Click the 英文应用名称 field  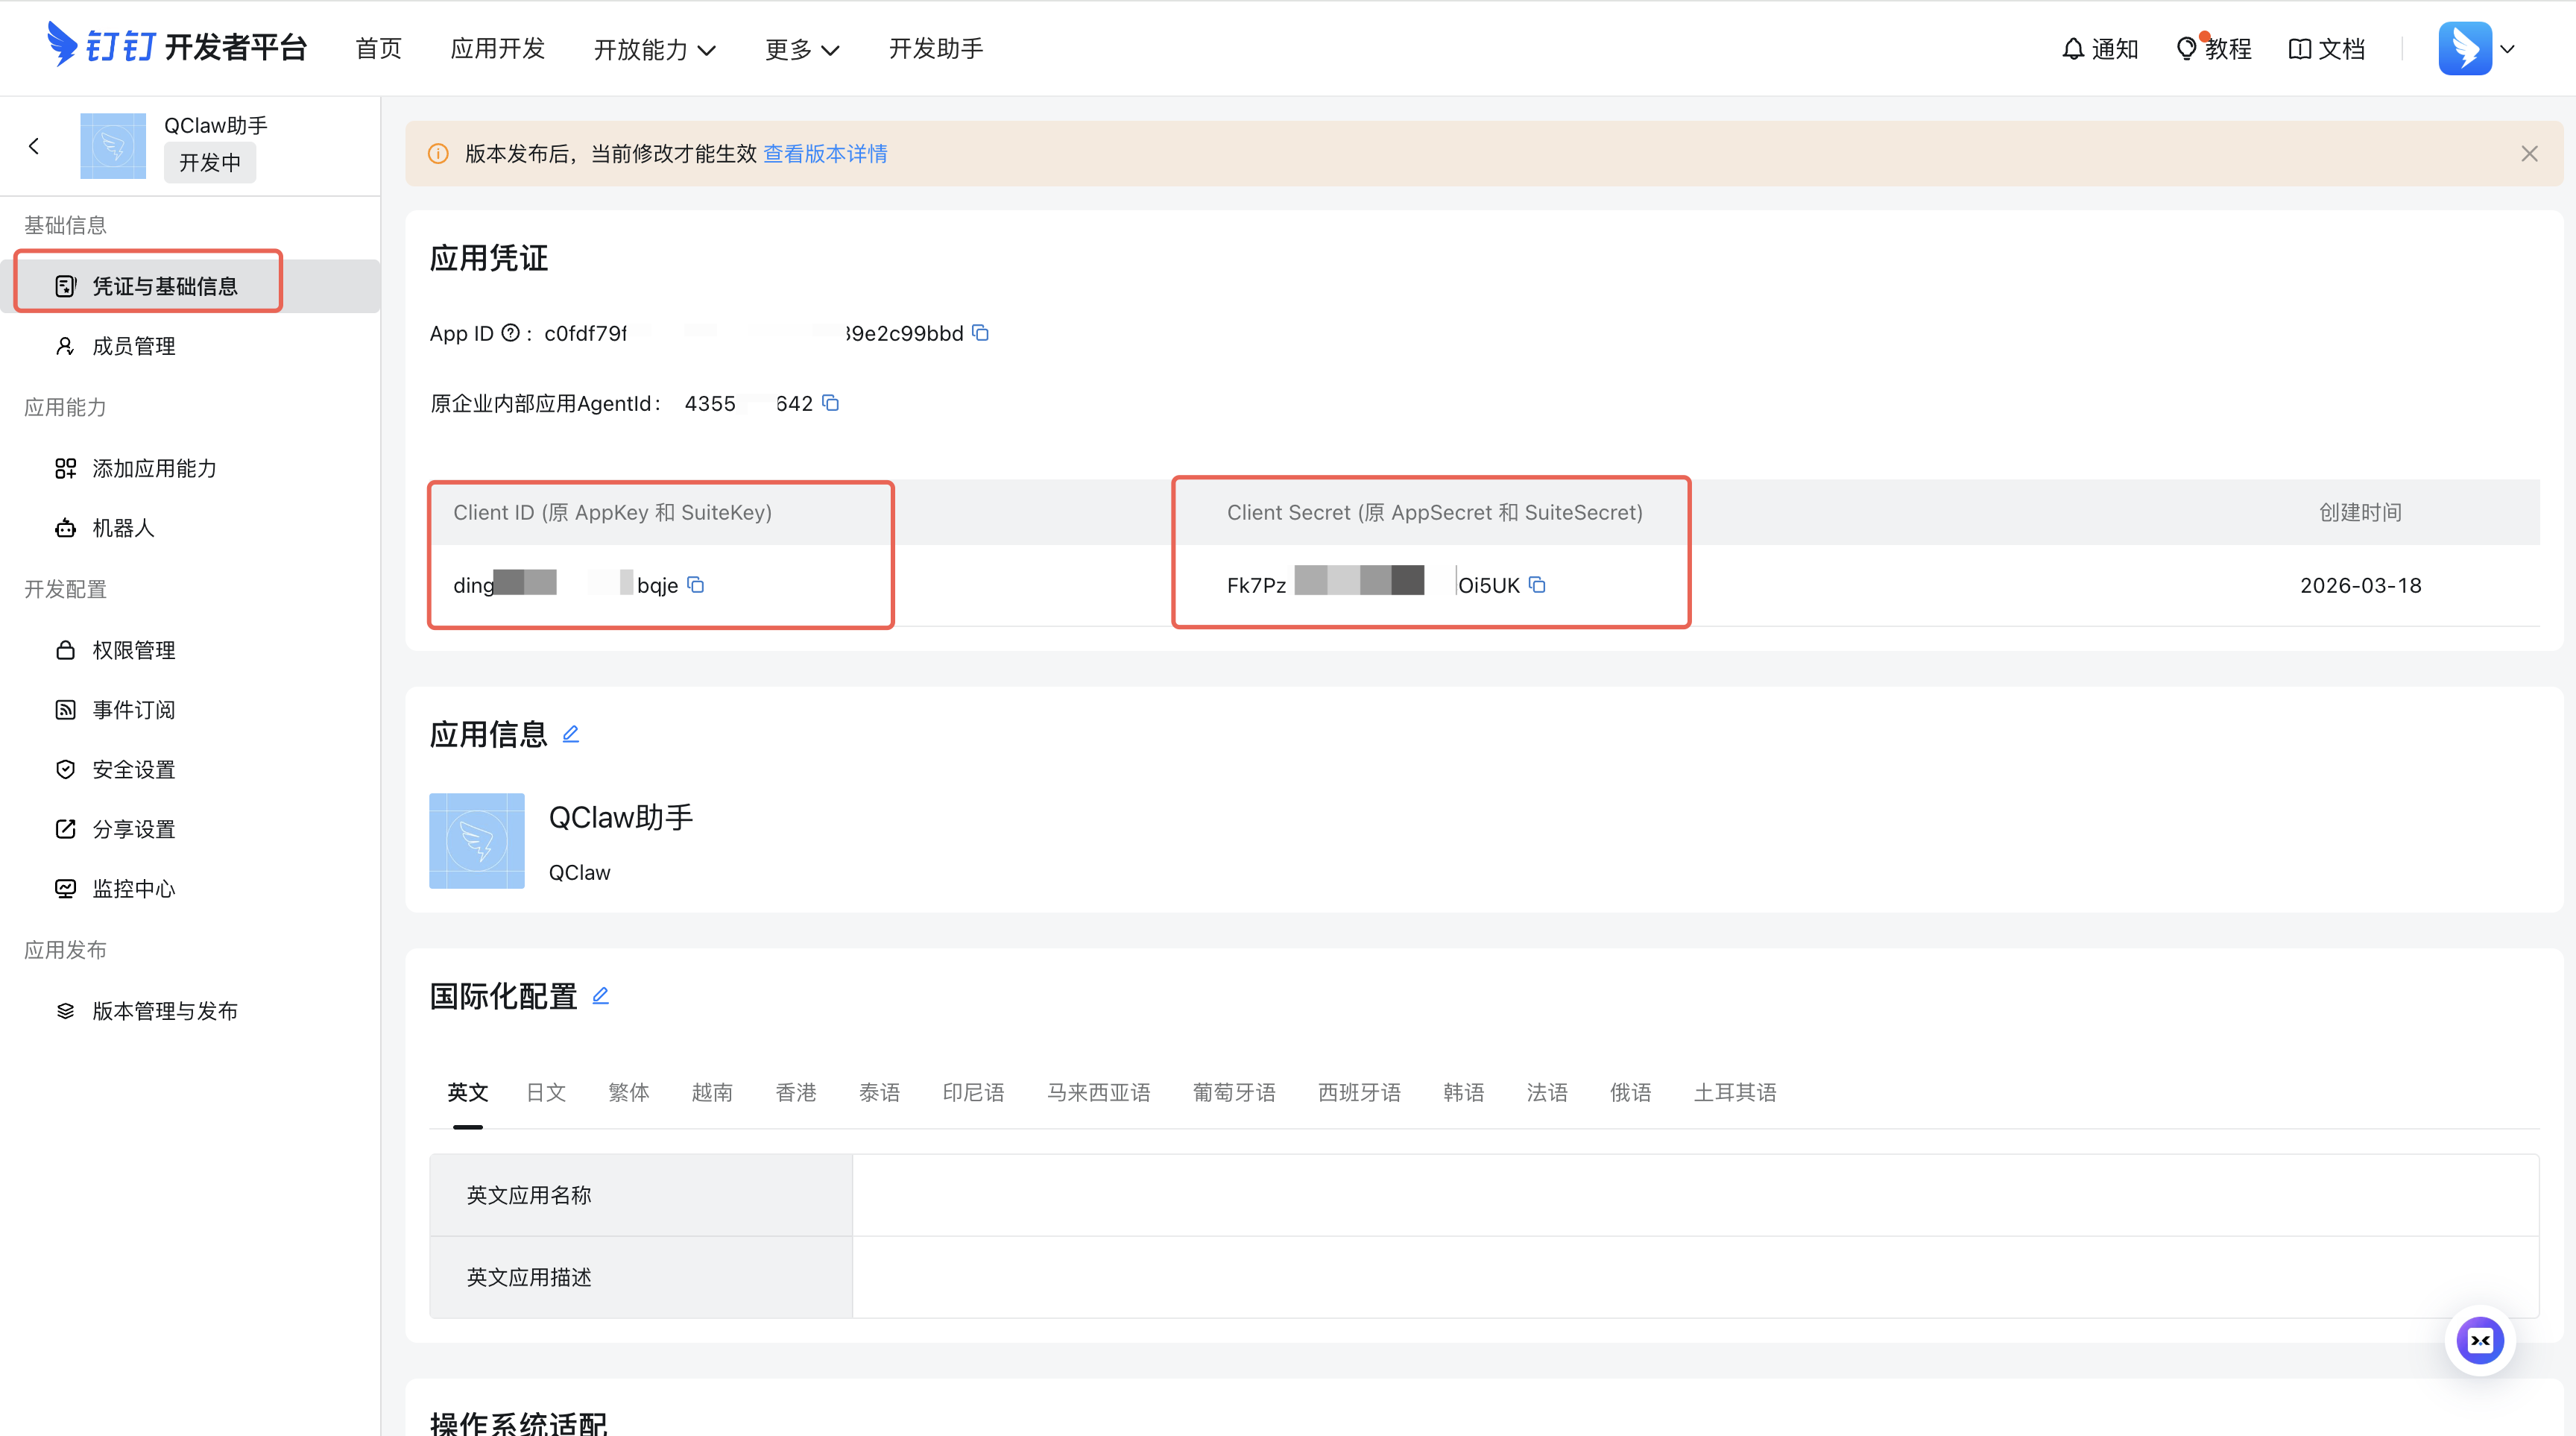pyautogui.click(x=1694, y=1195)
